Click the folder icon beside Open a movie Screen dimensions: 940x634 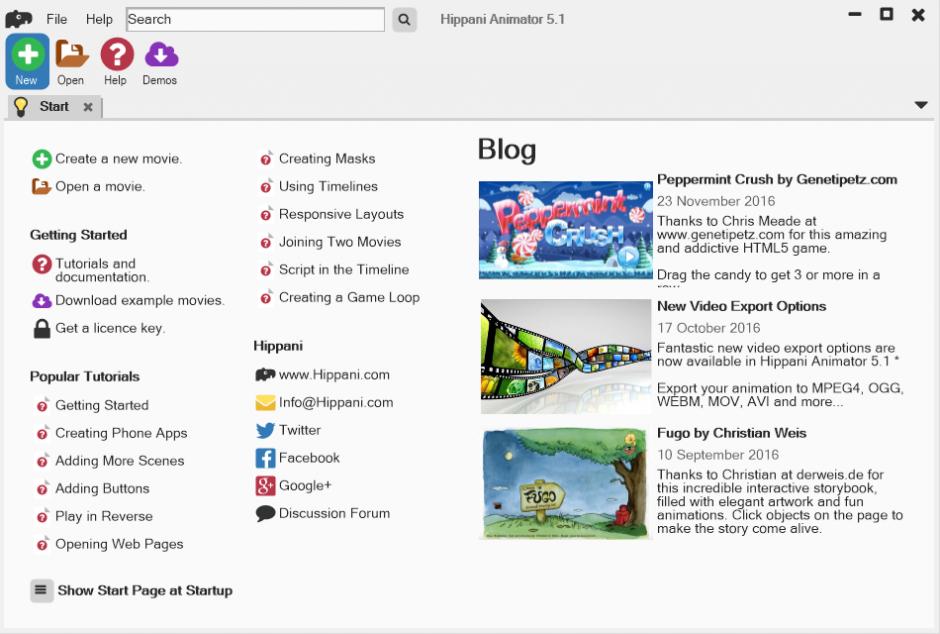(x=41, y=186)
